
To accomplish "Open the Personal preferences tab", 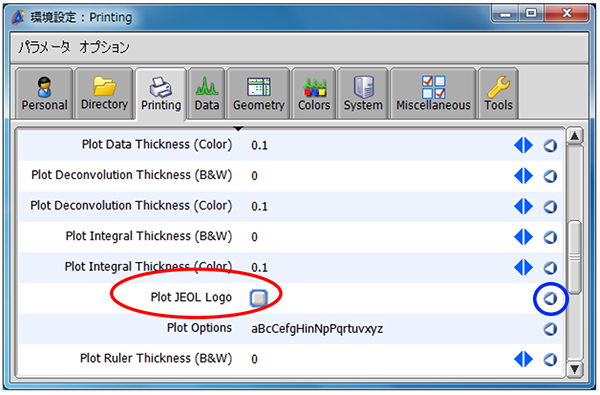I will [44, 94].
